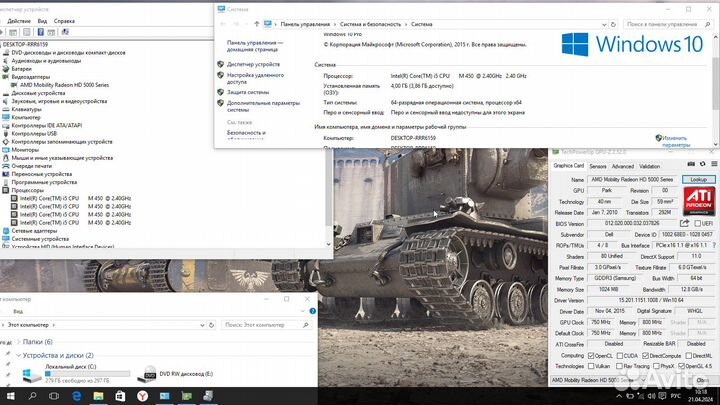720x405 pixels.
Task: Switch to Advanced tab in GPU-Z
Action: [x=623, y=166]
